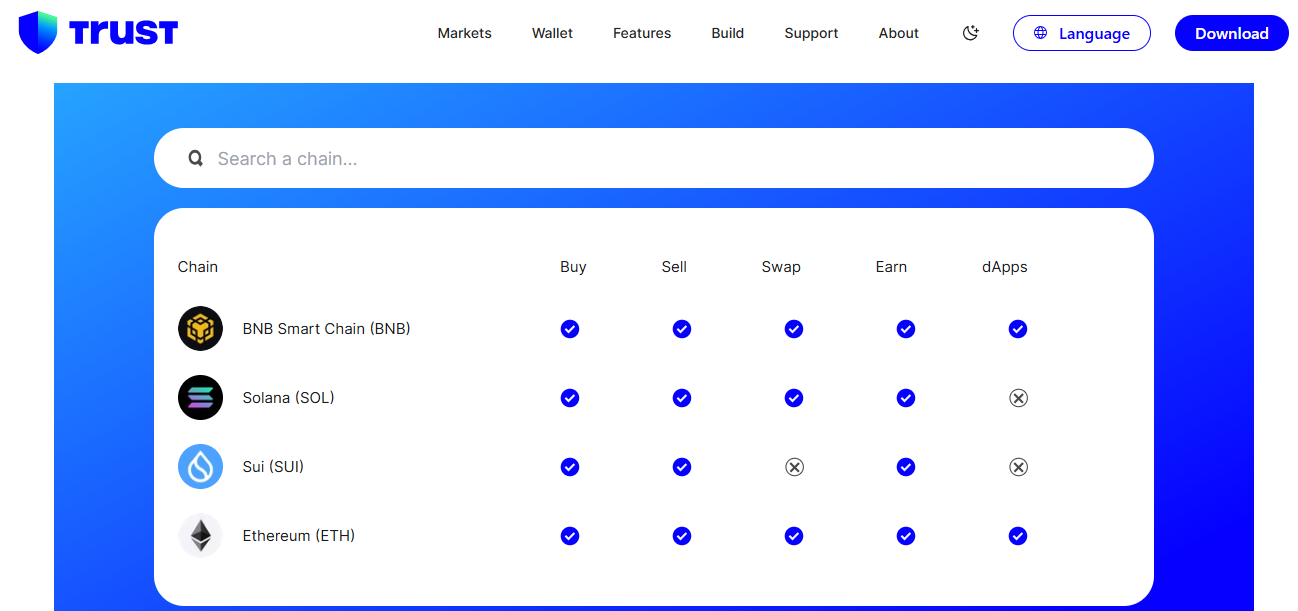Open the Build menu
This screenshot has height=611, width=1298.
[x=727, y=33]
